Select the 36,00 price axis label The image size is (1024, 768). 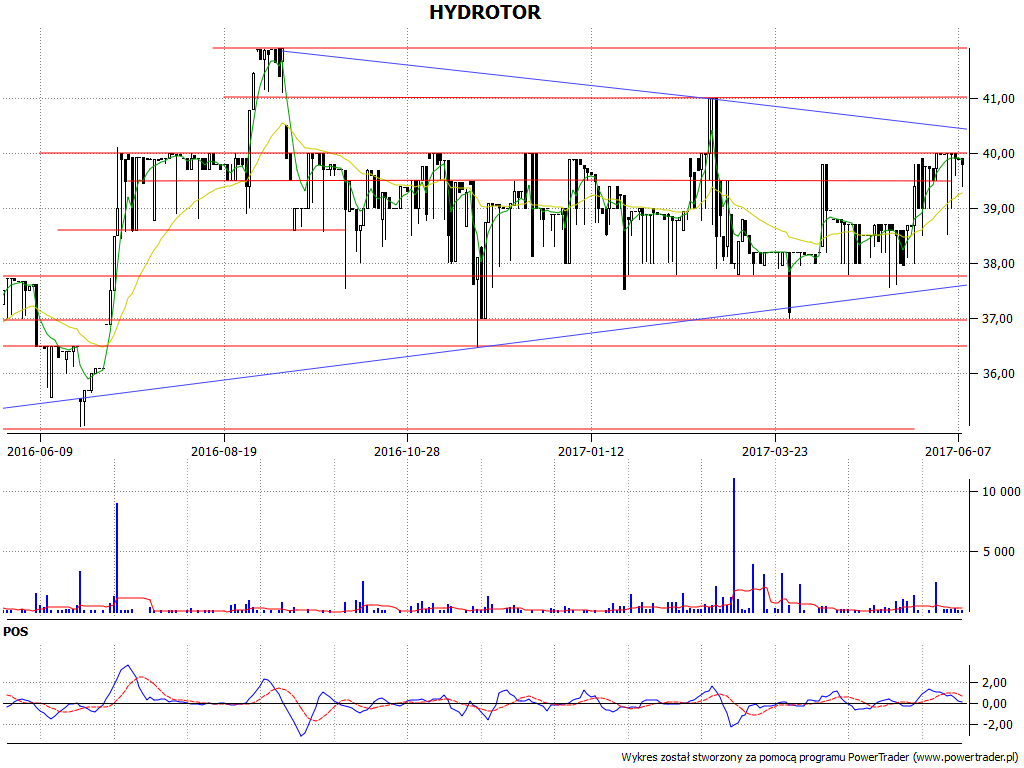[x=998, y=374]
